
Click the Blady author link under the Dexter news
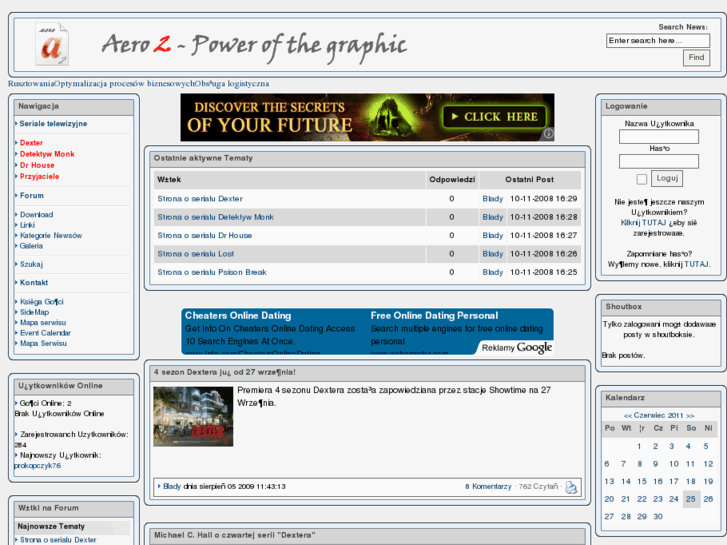tap(172, 487)
